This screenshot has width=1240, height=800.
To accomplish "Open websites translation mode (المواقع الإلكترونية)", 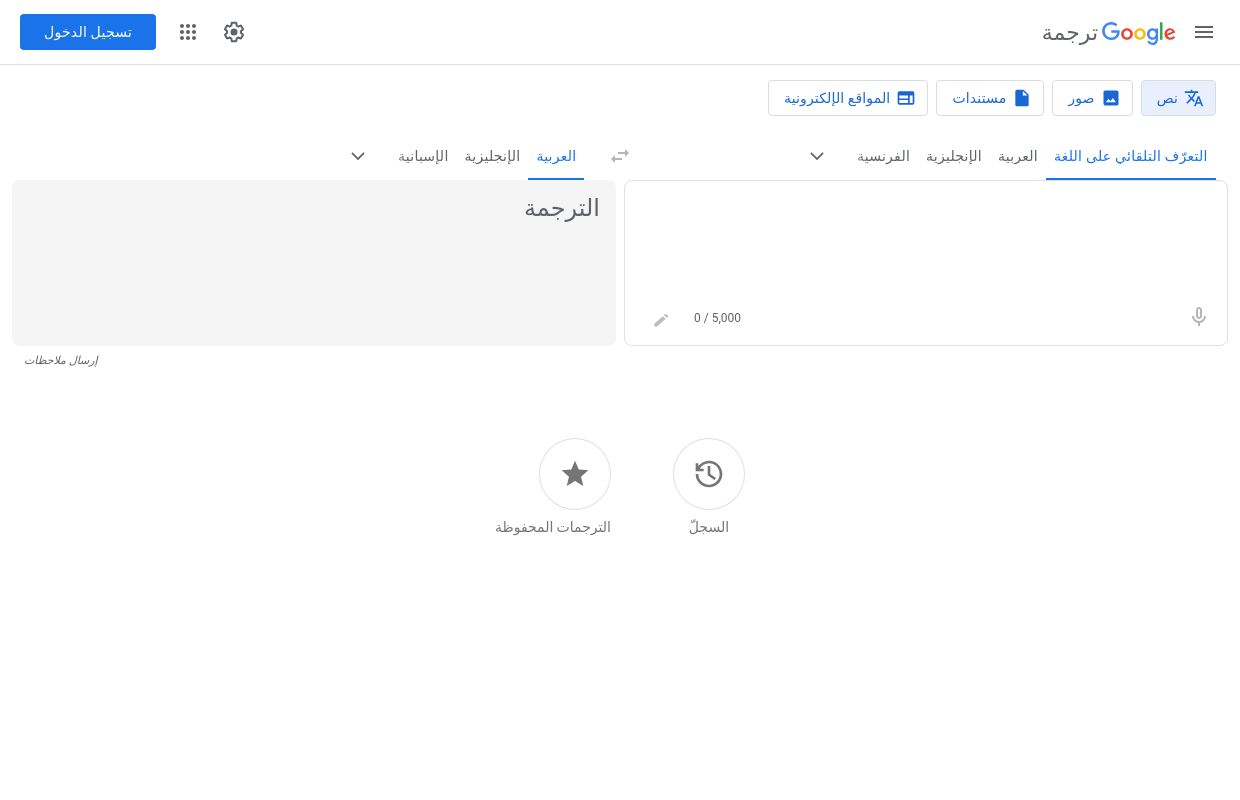I will (x=848, y=98).
